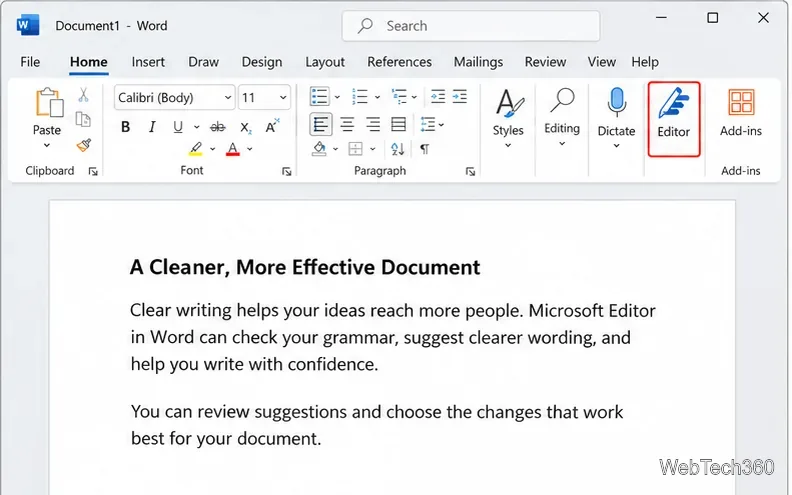Click the Search box in title bar
This screenshot has width=792, height=495.
pyautogui.click(x=471, y=26)
